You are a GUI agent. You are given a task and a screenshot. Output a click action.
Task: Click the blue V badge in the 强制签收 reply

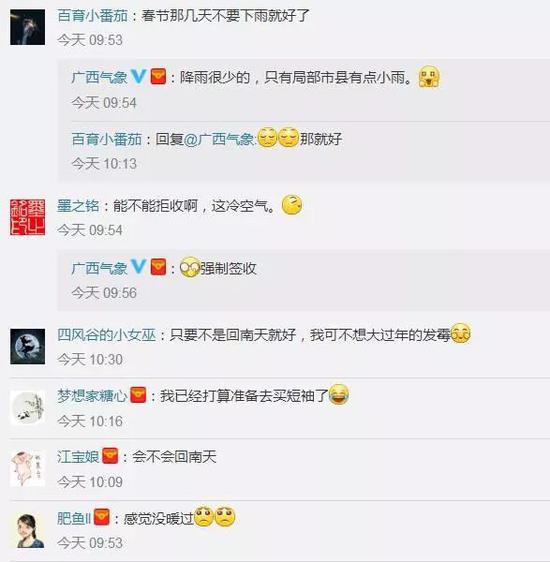(x=139, y=267)
